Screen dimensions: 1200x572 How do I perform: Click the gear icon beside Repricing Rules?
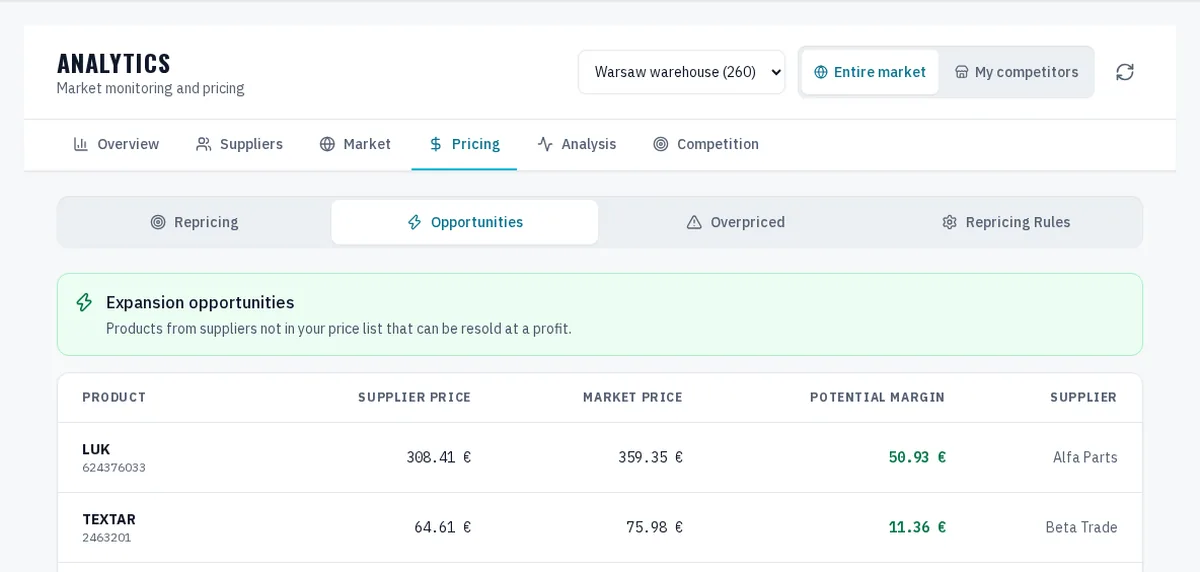[949, 222]
